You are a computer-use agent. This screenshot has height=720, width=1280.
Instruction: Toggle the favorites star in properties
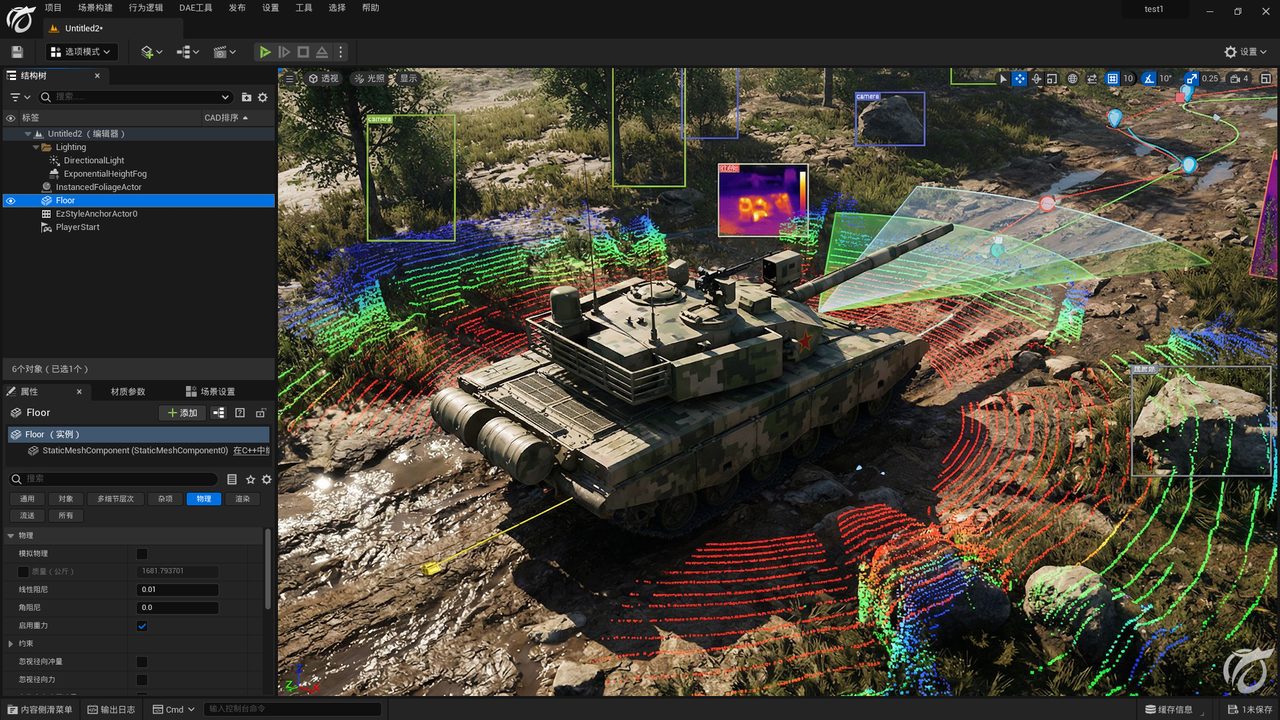[x=251, y=479]
